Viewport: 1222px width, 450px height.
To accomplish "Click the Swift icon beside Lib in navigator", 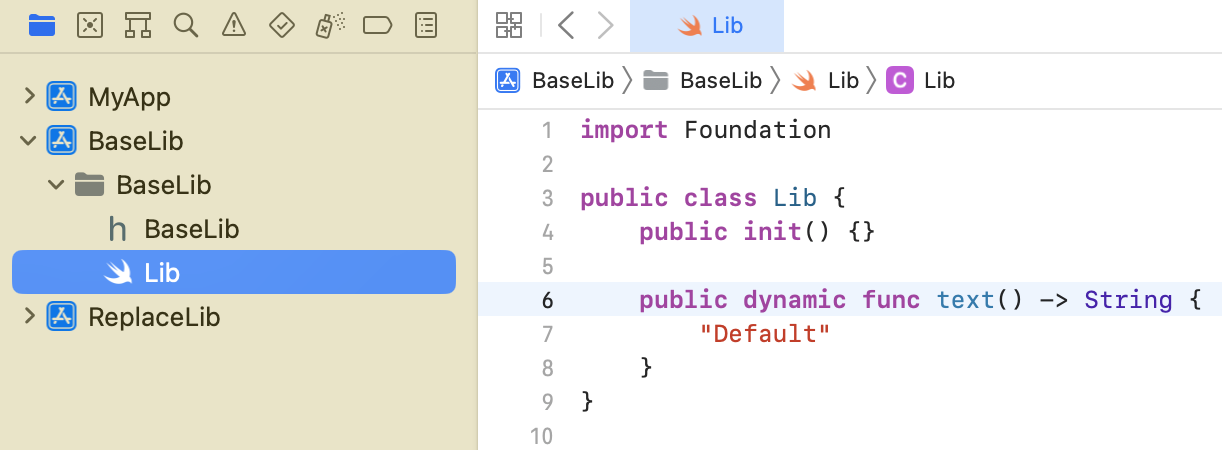I will click(118, 272).
